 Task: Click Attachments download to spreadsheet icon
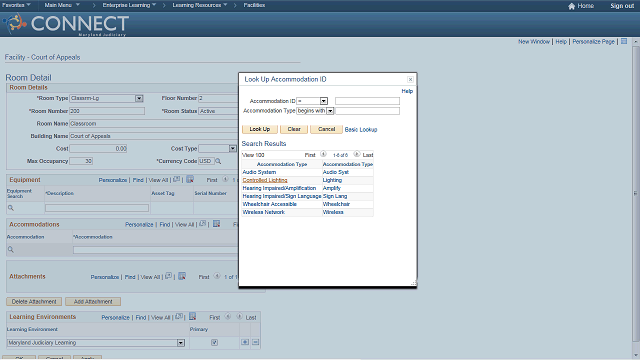pos(182,276)
